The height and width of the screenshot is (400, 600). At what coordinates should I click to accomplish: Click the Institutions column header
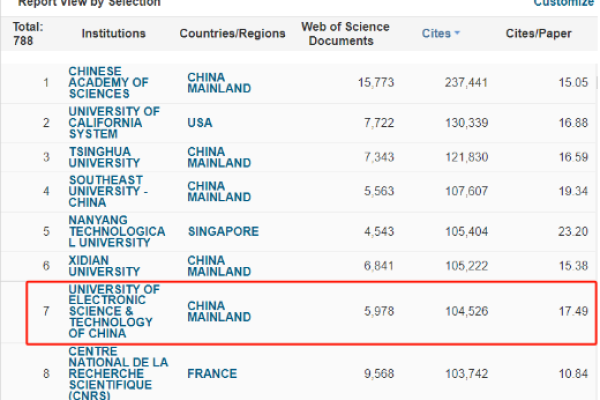pyautogui.click(x=114, y=33)
